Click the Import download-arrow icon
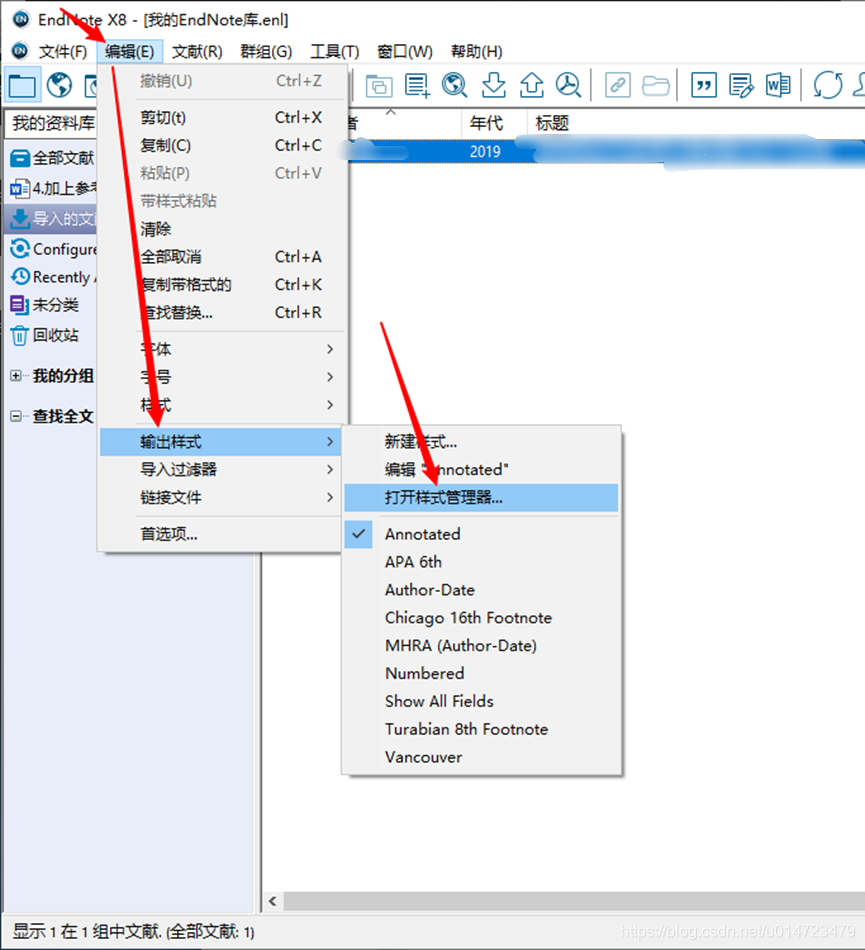The height and width of the screenshot is (950, 865). [494, 85]
